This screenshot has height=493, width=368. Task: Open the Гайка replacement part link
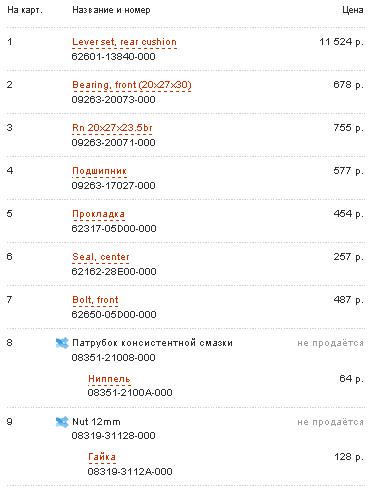tap(102, 457)
